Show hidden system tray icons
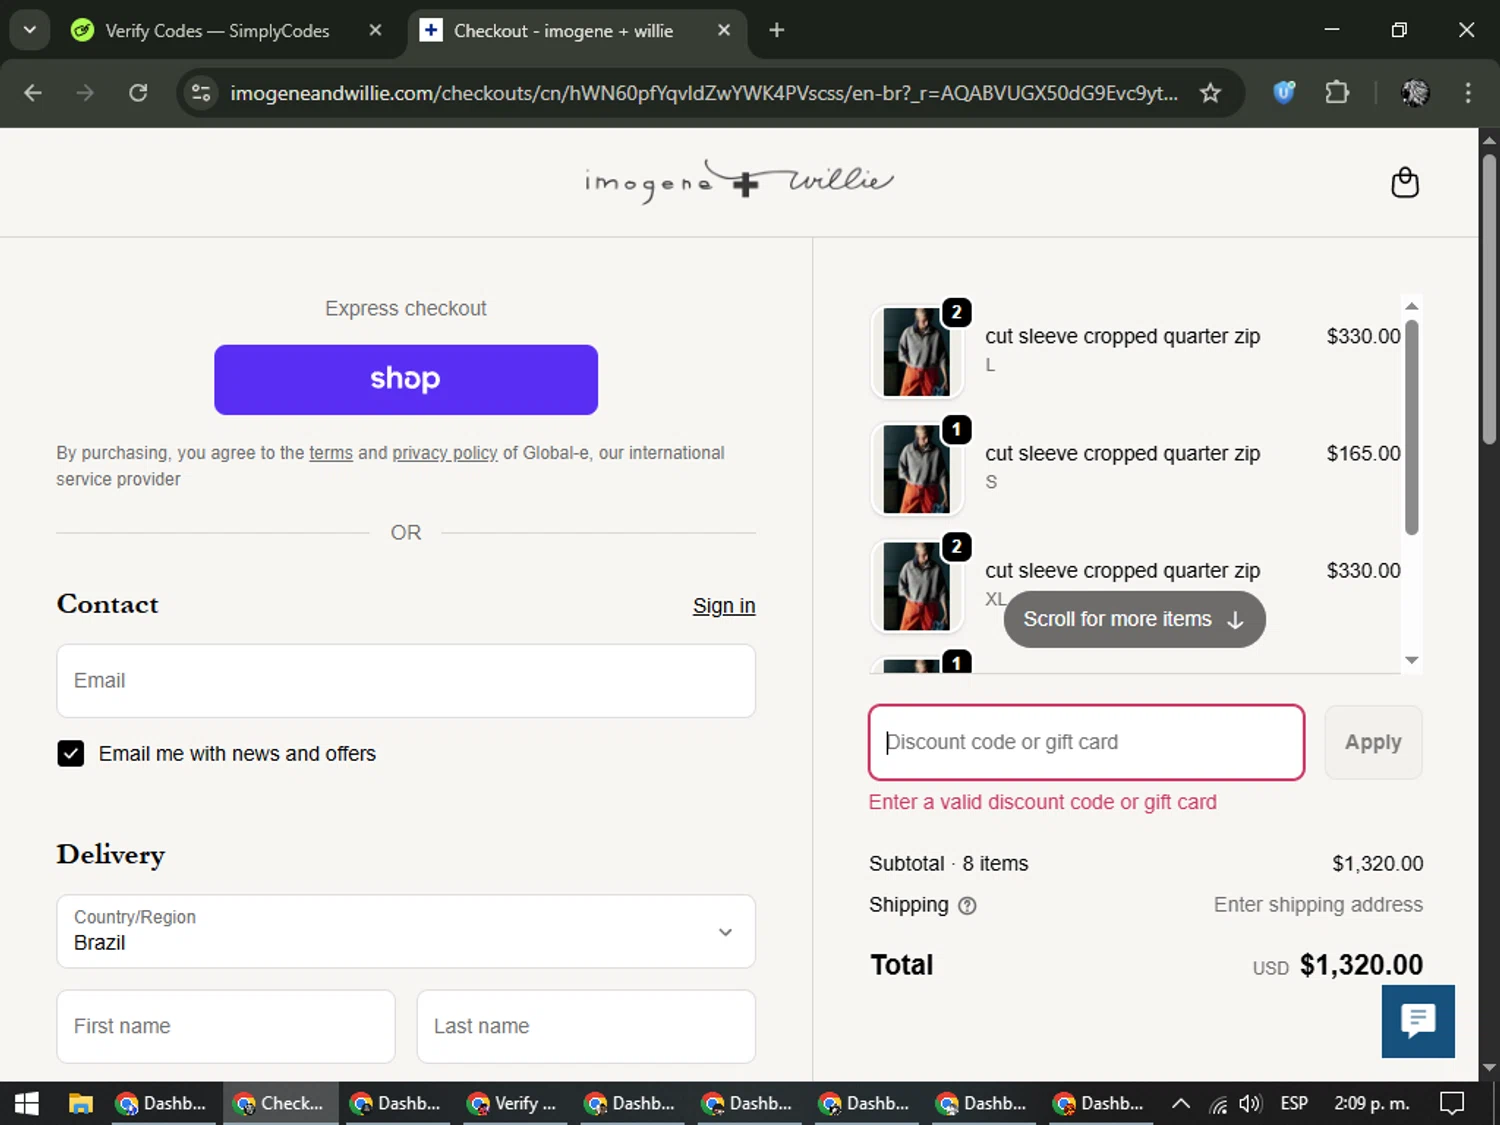This screenshot has height=1125, width=1500. tap(1180, 1104)
